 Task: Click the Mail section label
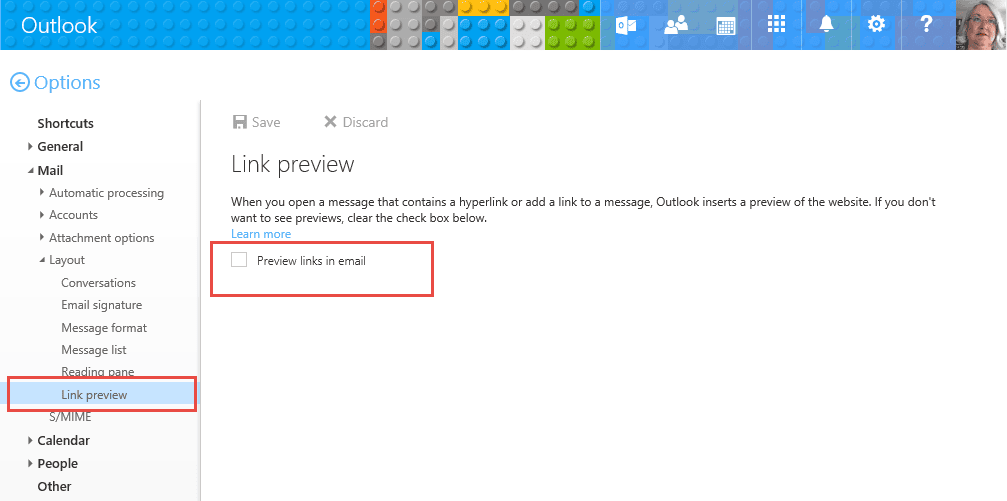(x=50, y=171)
